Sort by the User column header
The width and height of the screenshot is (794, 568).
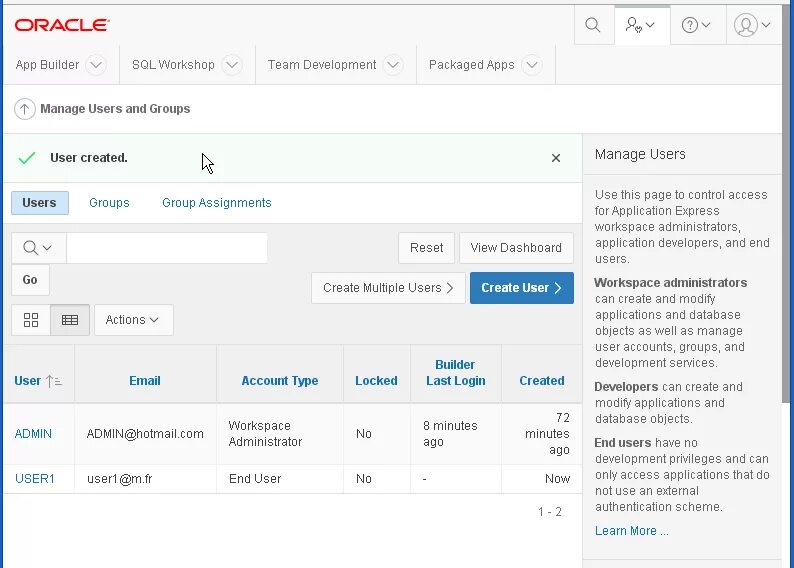tap(28, 381)
